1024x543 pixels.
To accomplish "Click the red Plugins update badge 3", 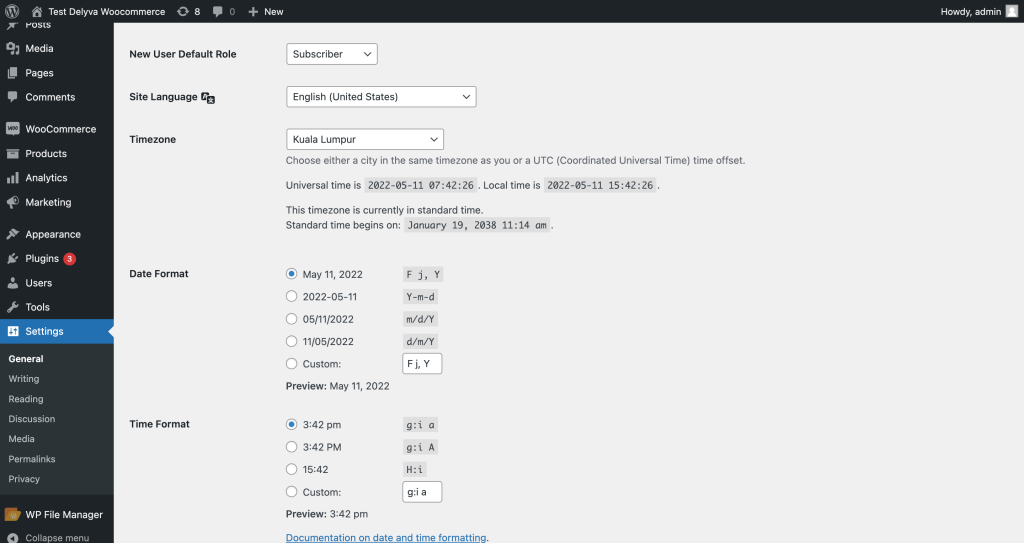I will [x=69, y=259].
